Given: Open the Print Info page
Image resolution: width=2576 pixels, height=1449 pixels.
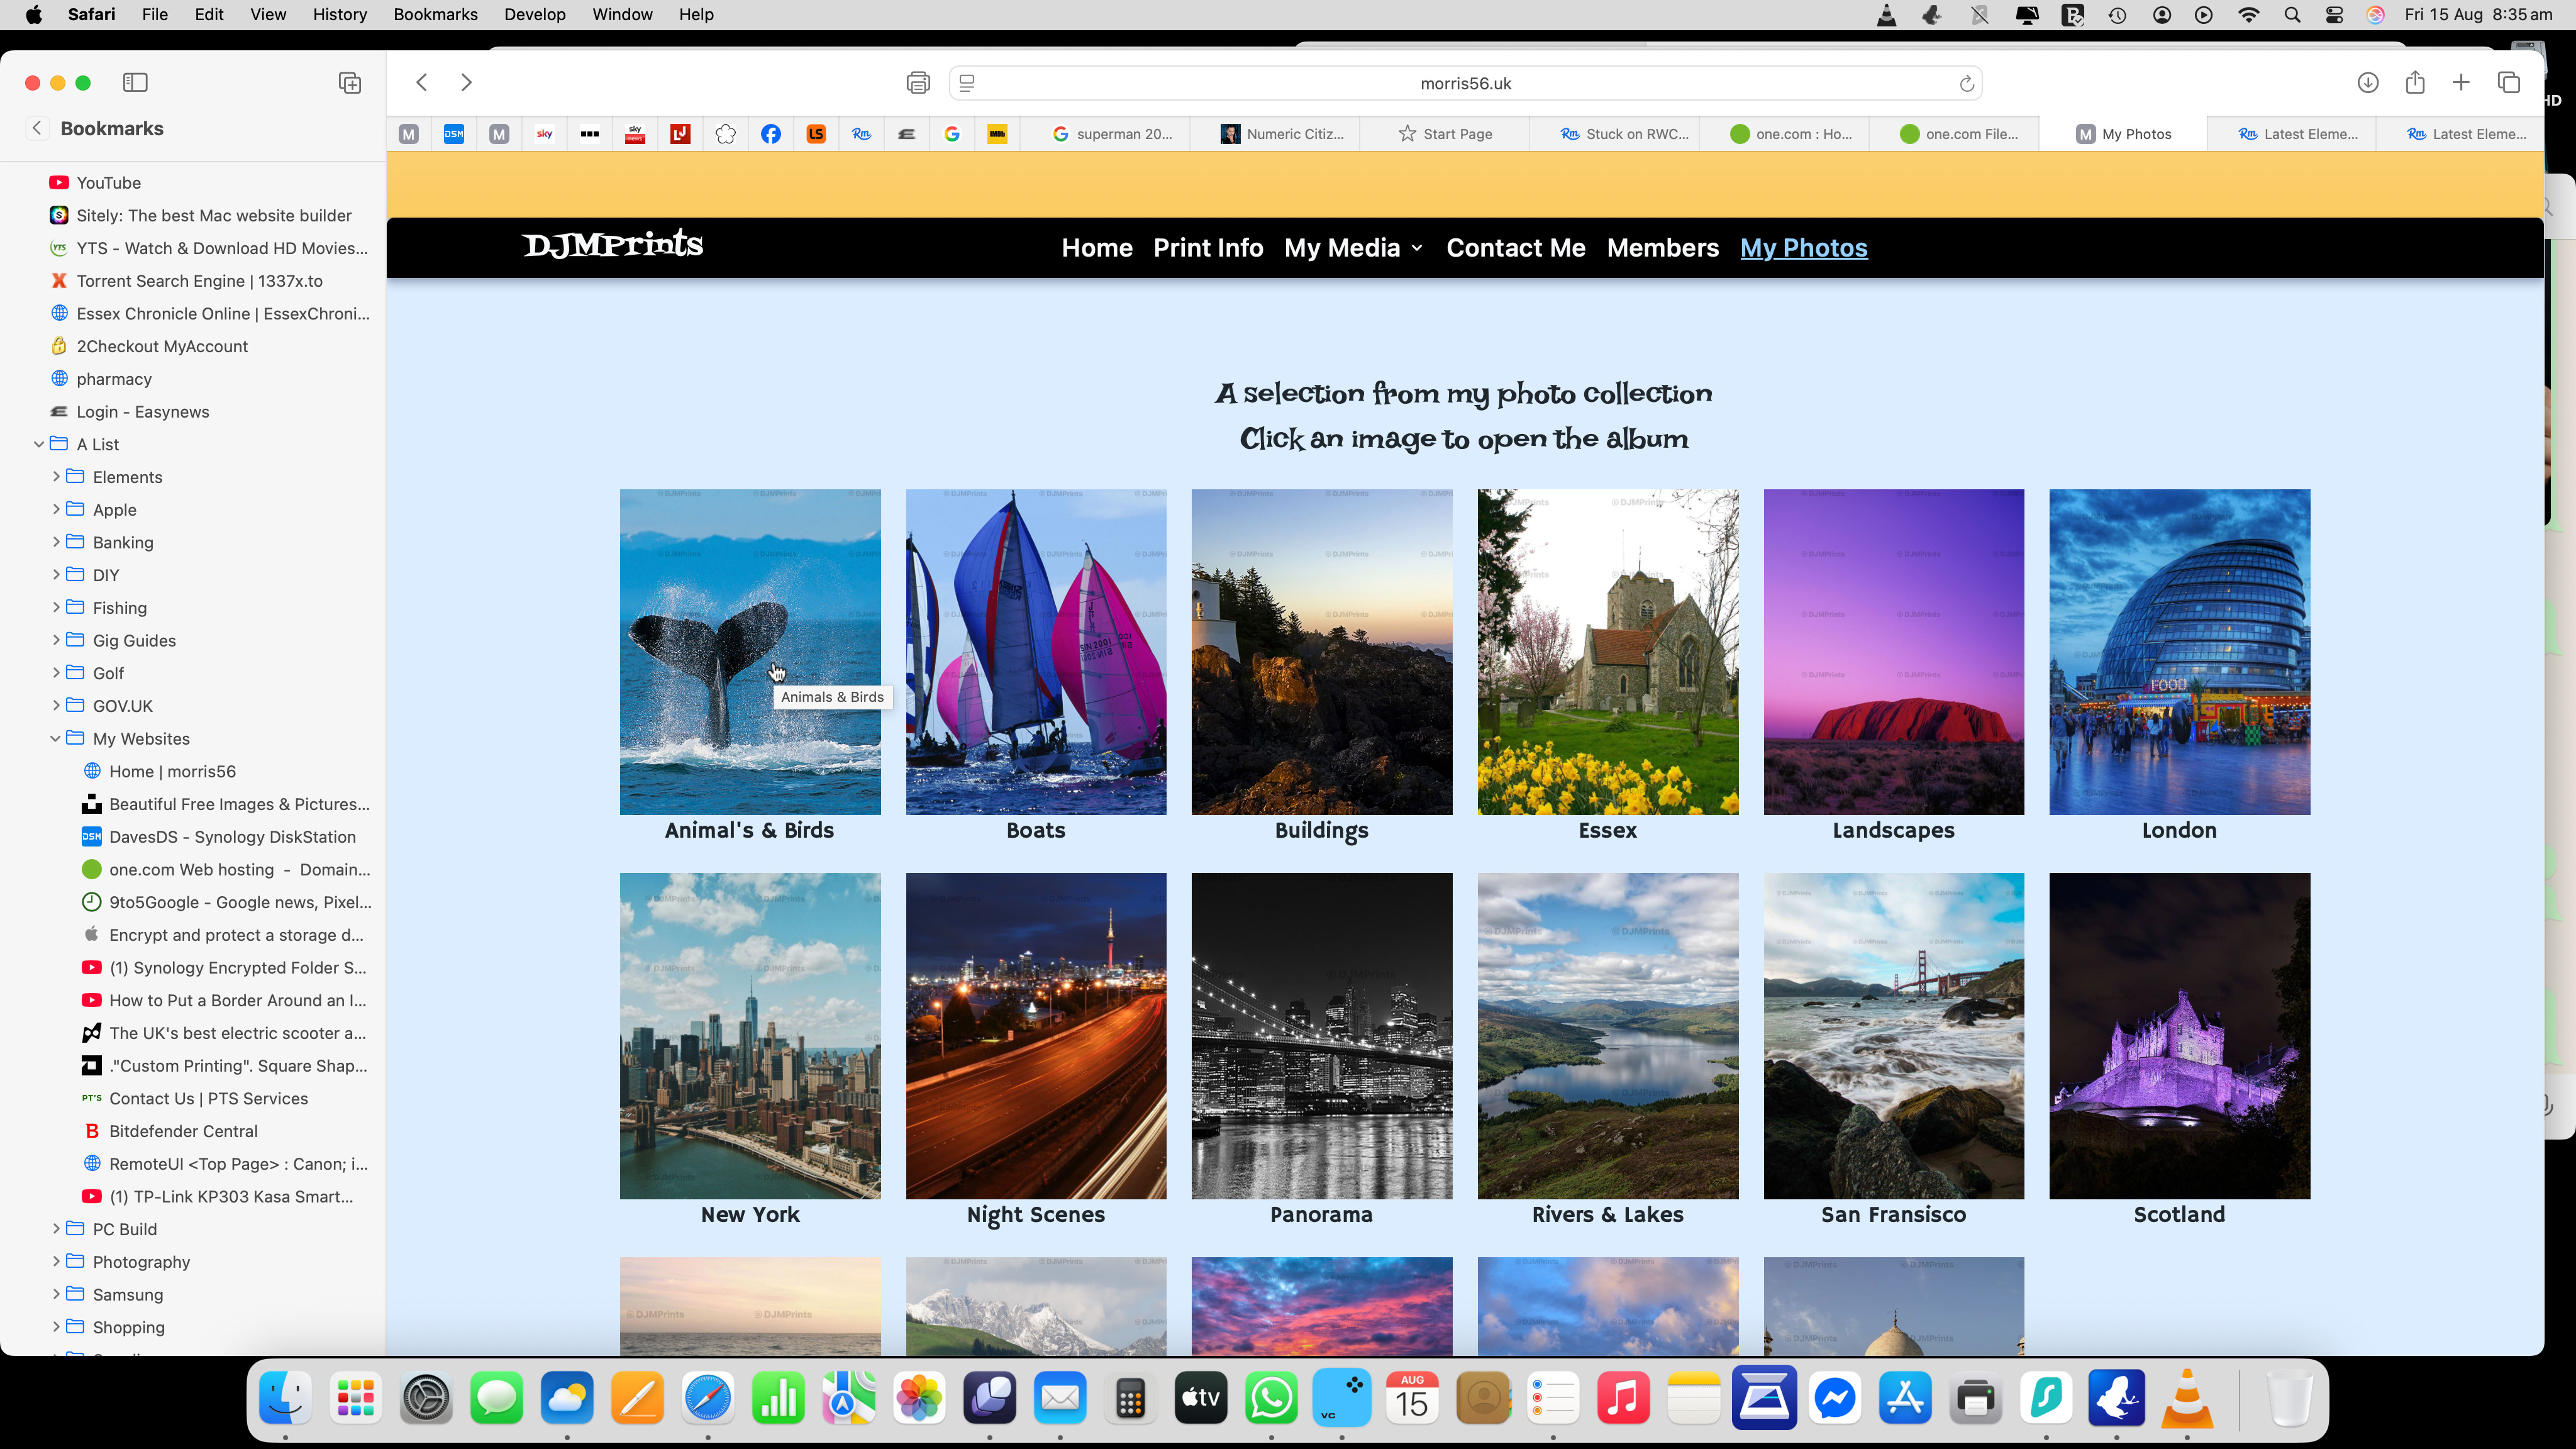Looking at the screenshot, I should [1208, 248].
